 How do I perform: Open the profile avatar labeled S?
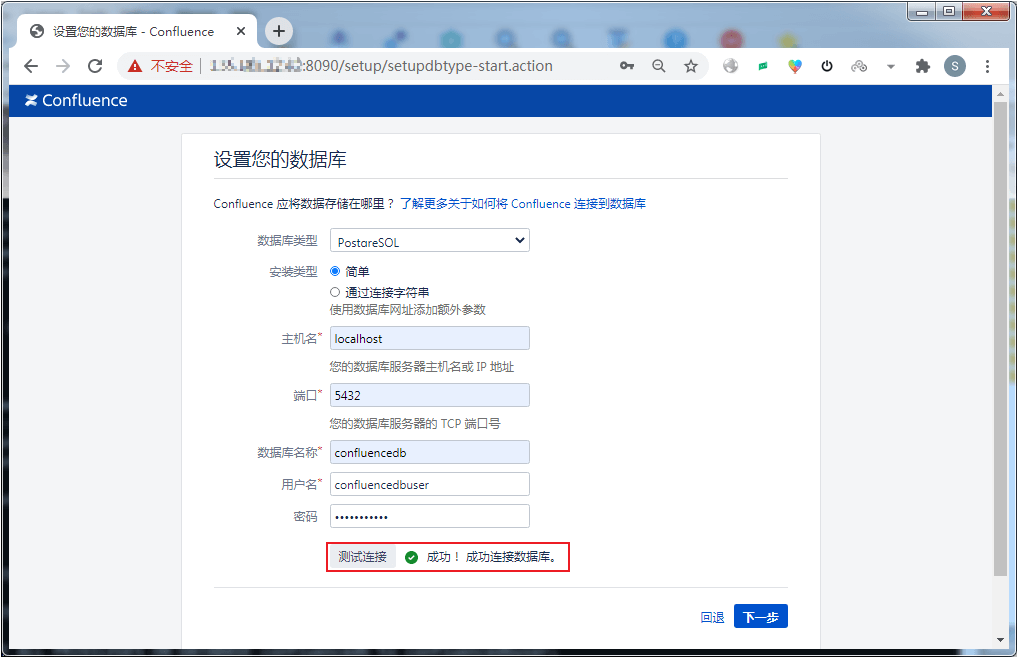[x=954, y=66]
